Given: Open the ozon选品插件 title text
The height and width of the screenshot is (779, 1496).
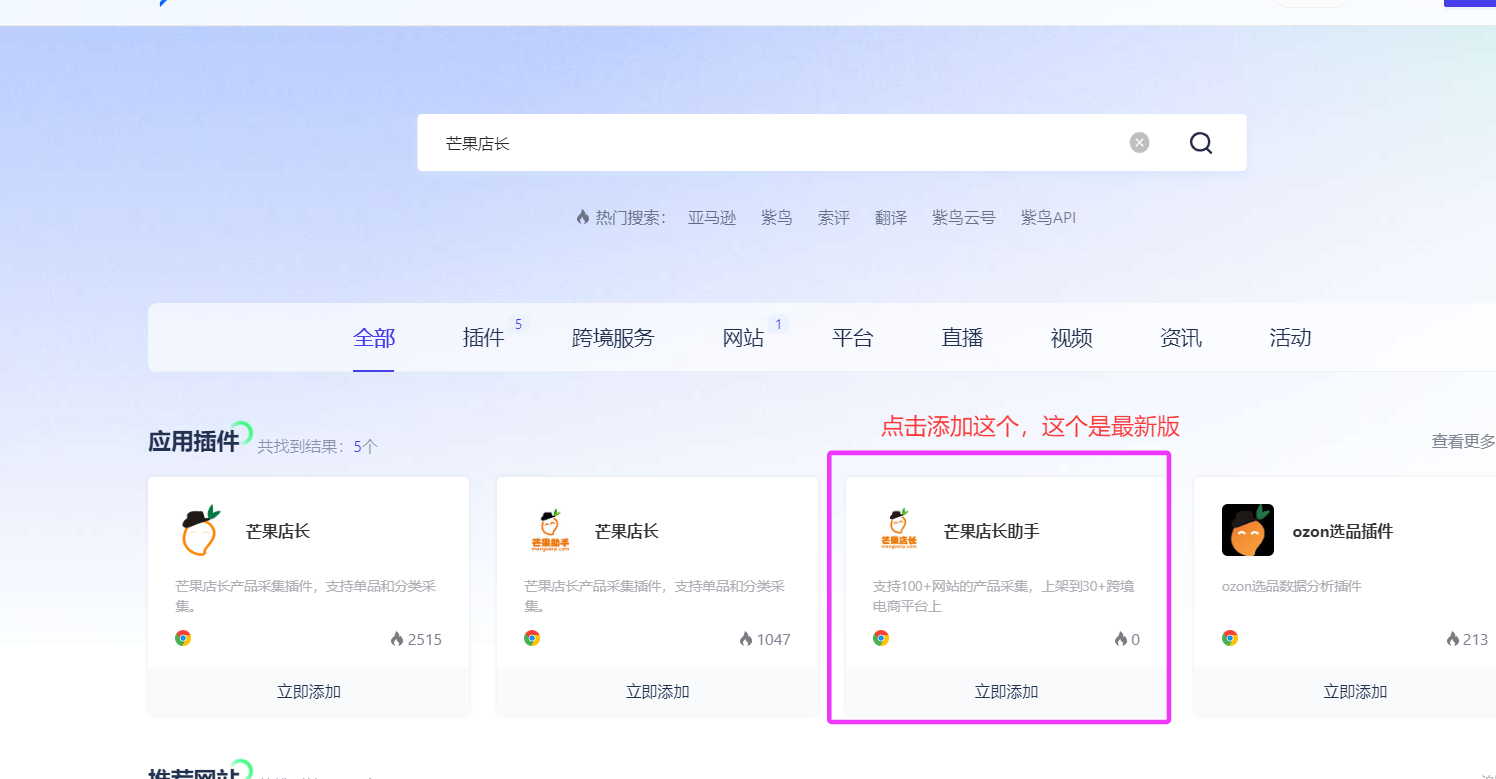Looking at the screenshot, I should [1343, 531].
